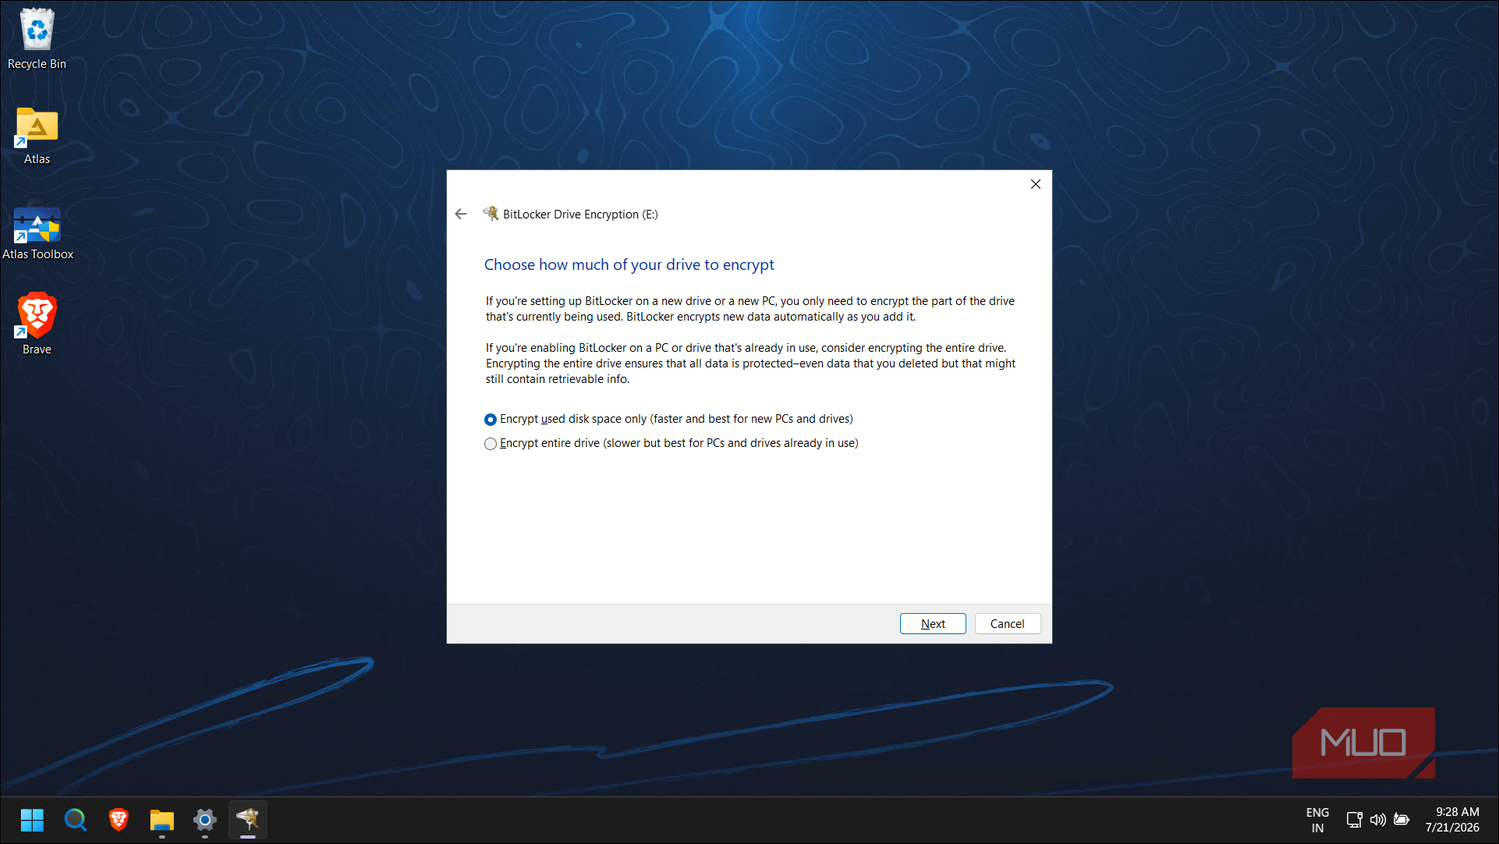Open File Explorer from the taskbar
This screenshot has width=1499, height=844.
pos(162,820)
